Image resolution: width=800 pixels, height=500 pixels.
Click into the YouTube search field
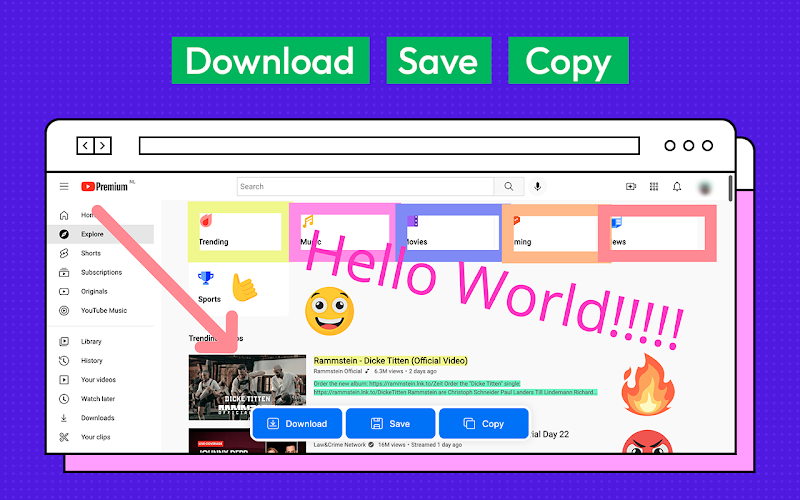coord(365,186)
